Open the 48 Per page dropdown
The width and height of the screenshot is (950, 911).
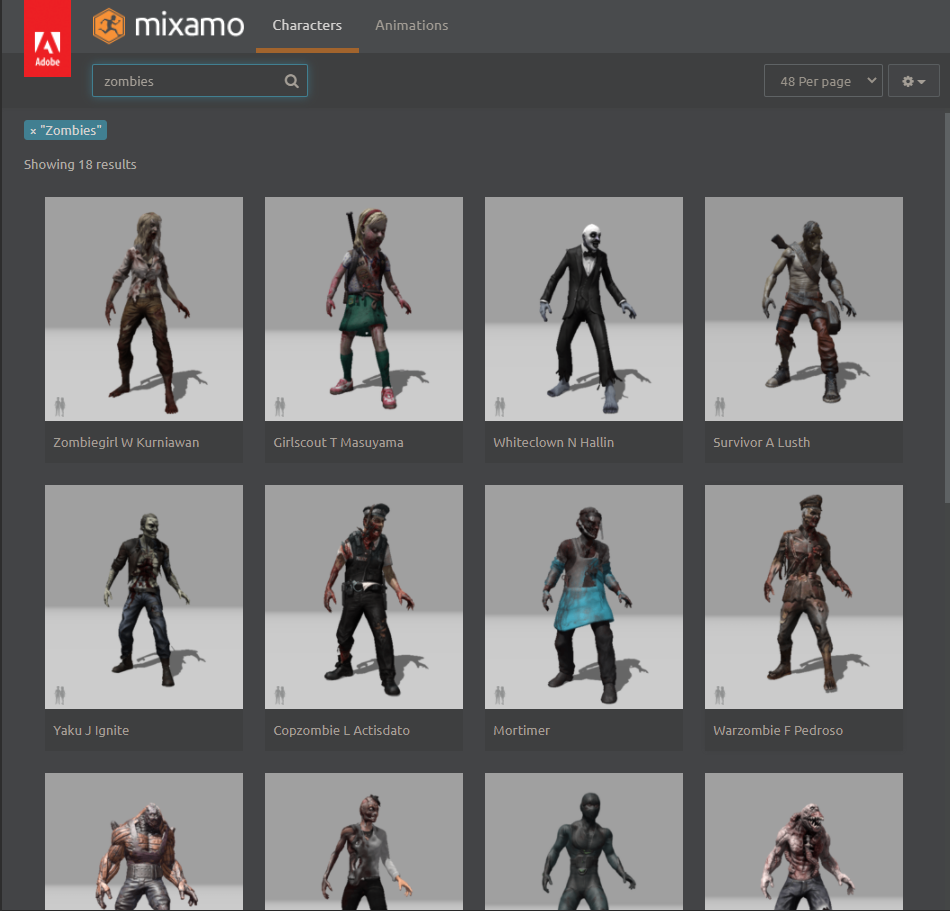coord(823,81)
